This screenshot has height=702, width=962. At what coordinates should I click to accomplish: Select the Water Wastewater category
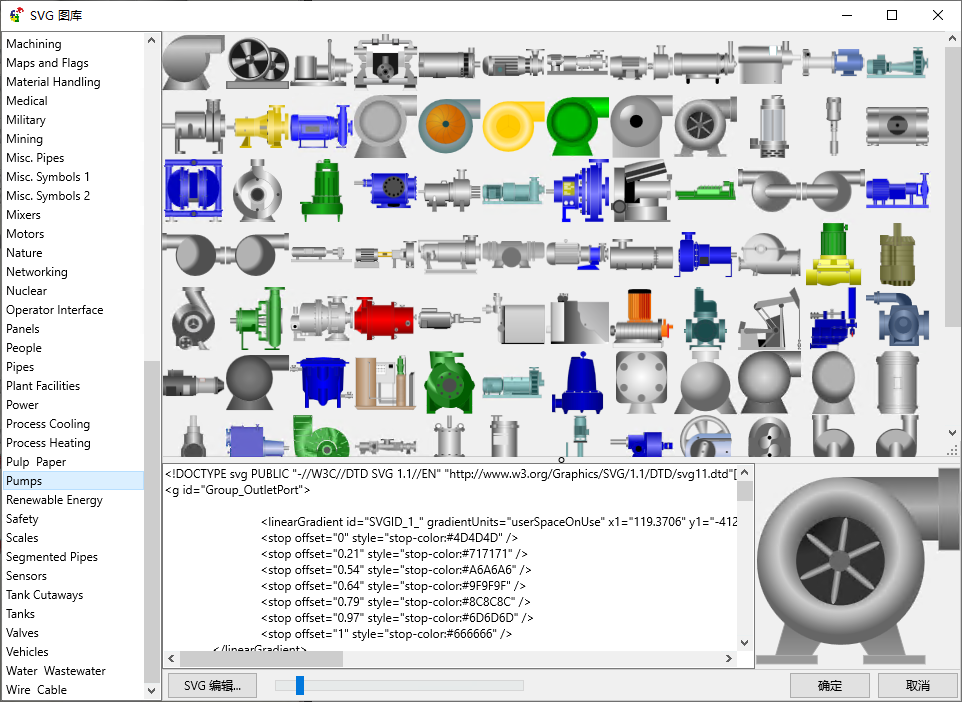(56, 672)
